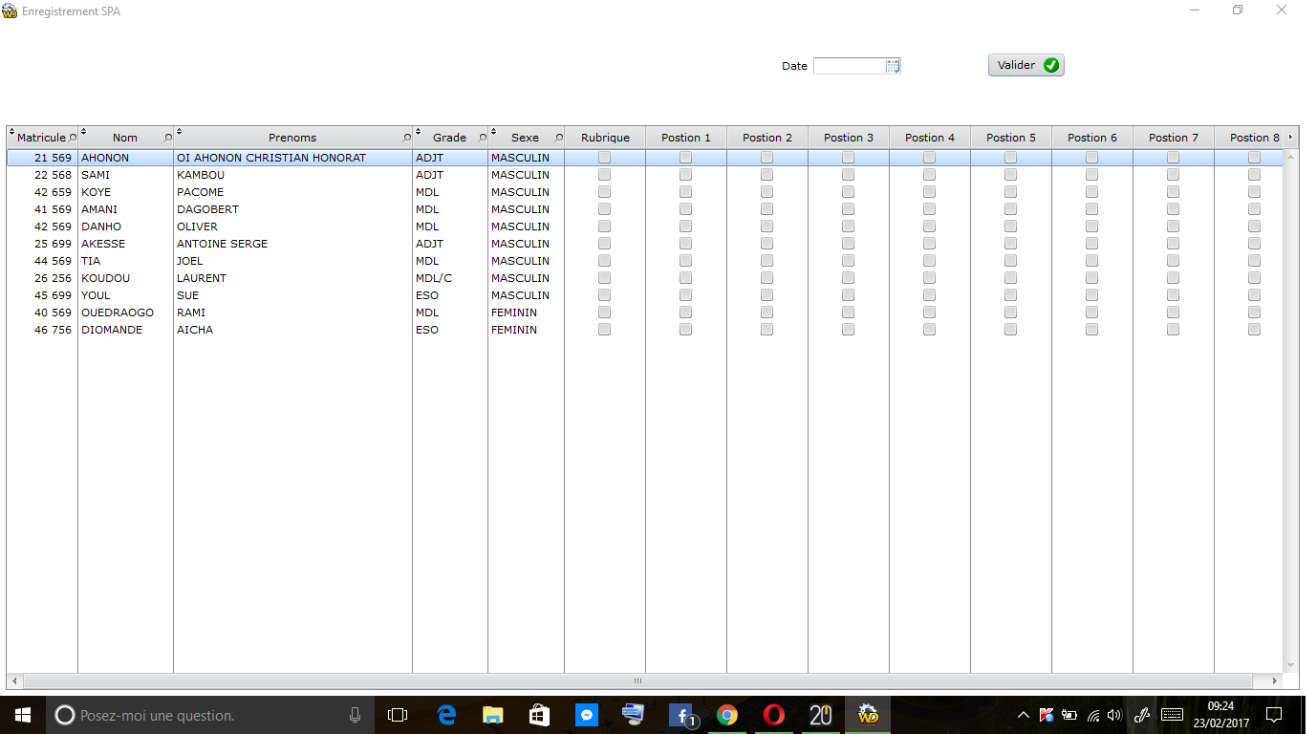Click the Valider button
This screenshot has width=1306, height=734.
click(1026, 65)
